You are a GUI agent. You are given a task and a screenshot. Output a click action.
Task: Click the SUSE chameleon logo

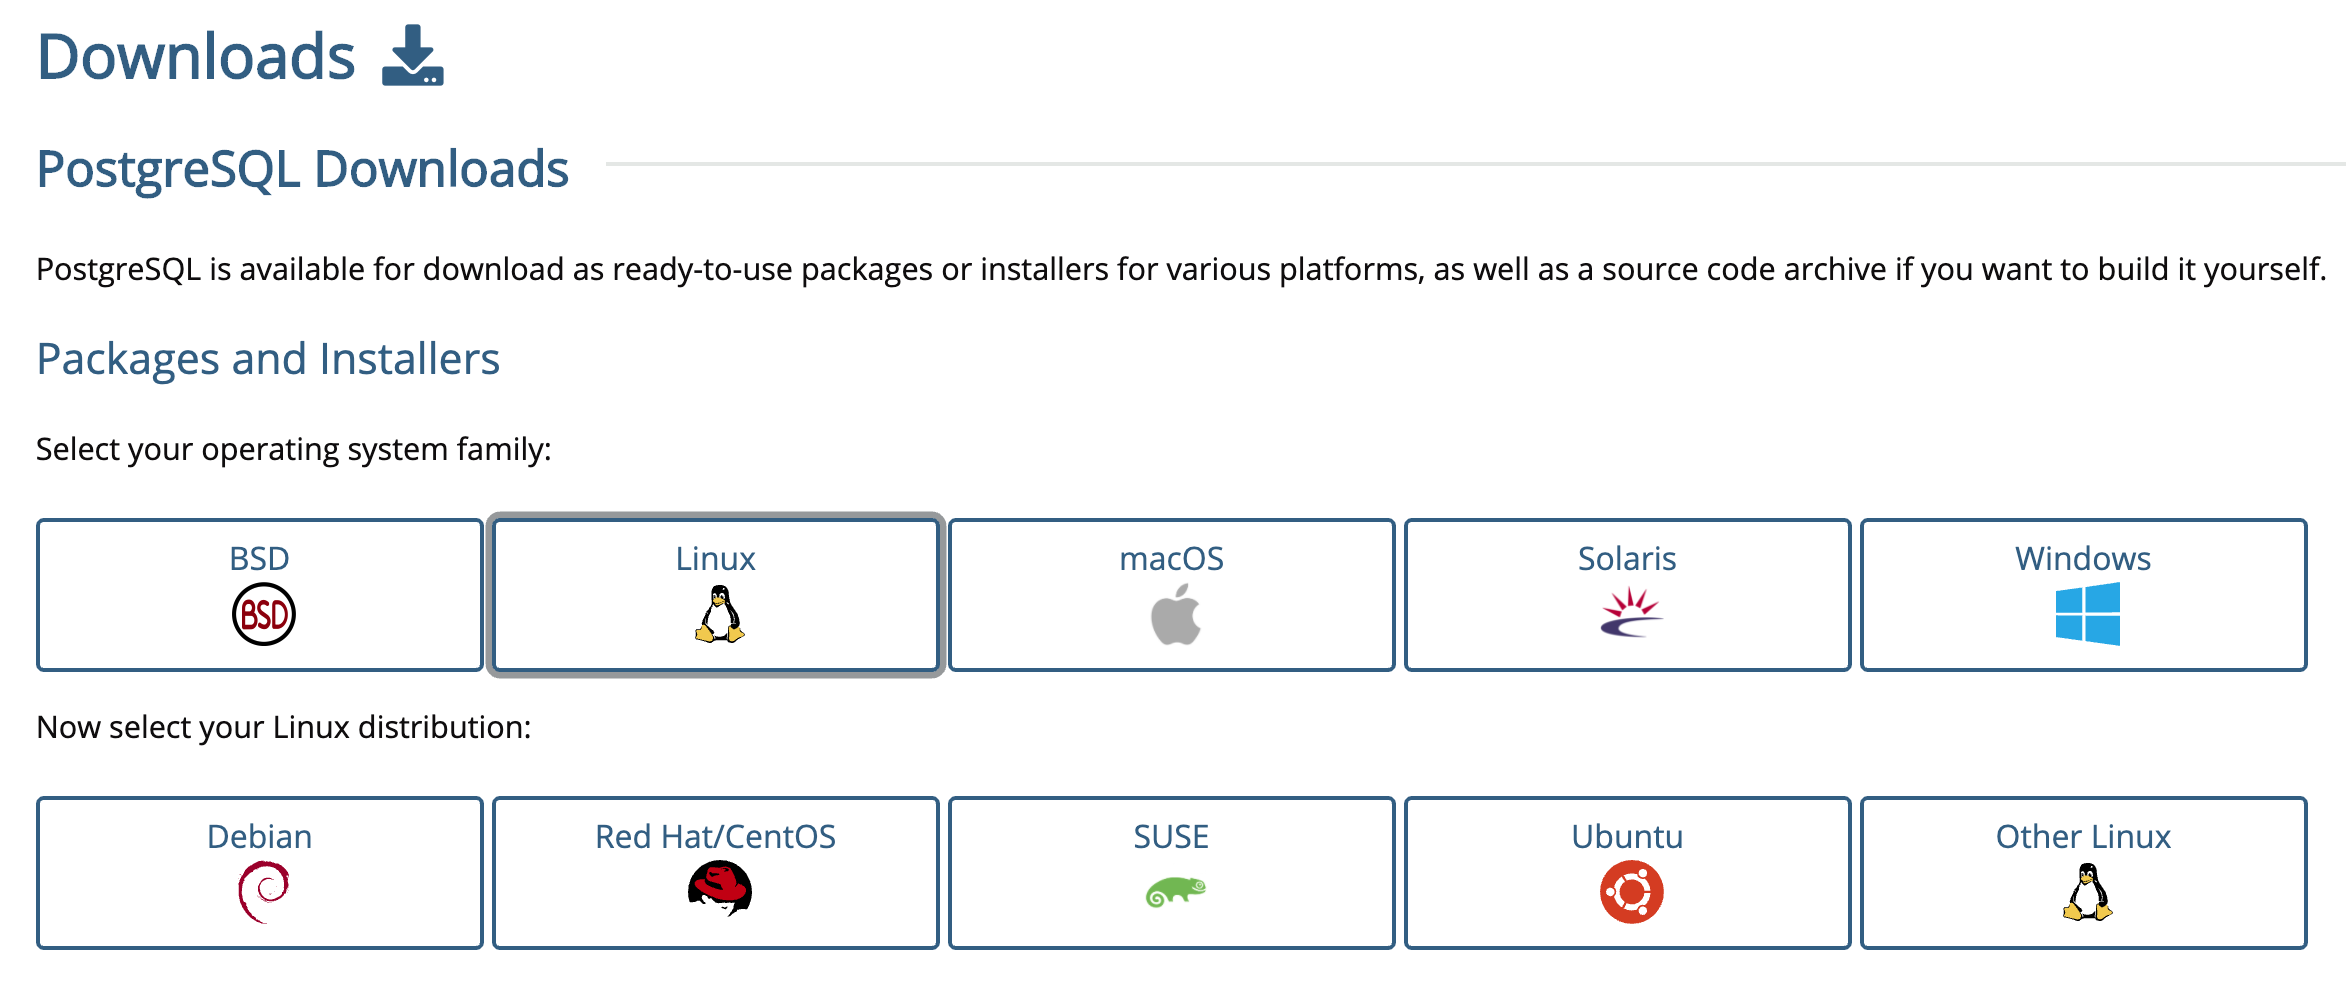(1175, 890)
